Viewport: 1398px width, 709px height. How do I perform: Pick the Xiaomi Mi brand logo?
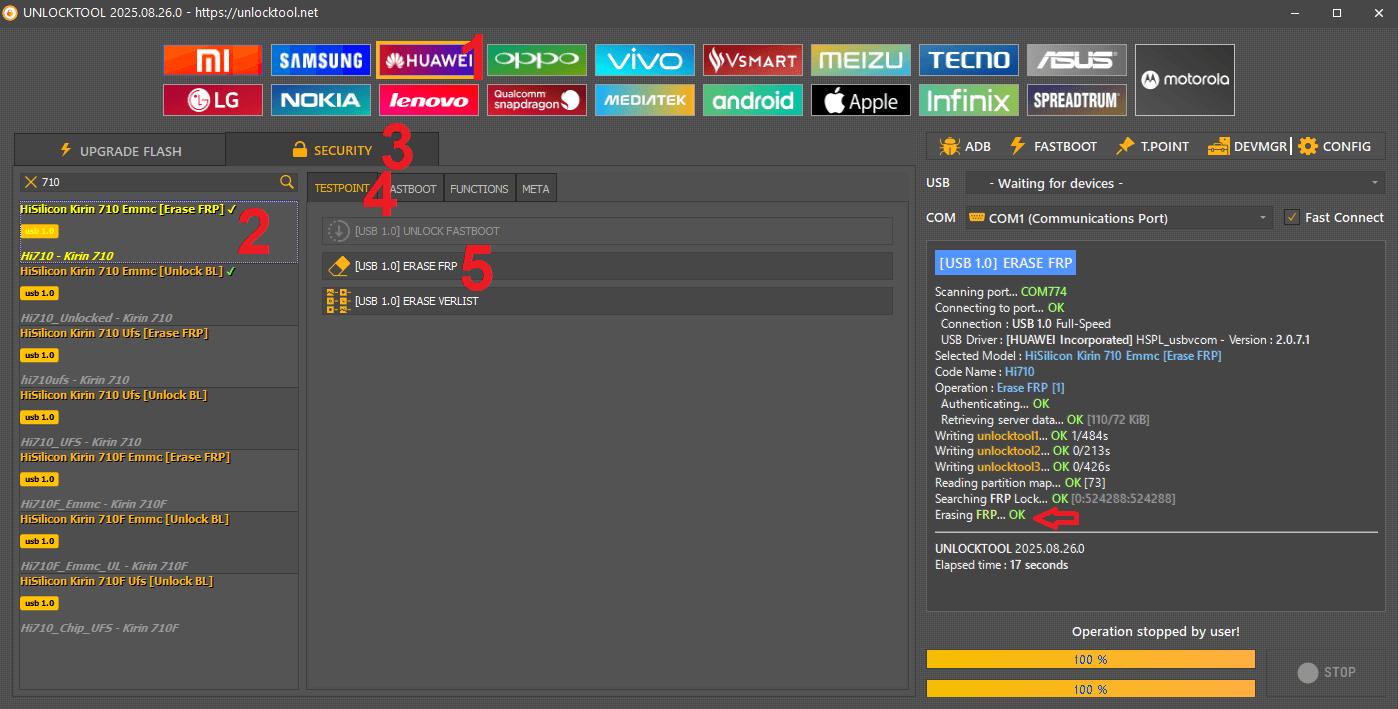point(212,60)
